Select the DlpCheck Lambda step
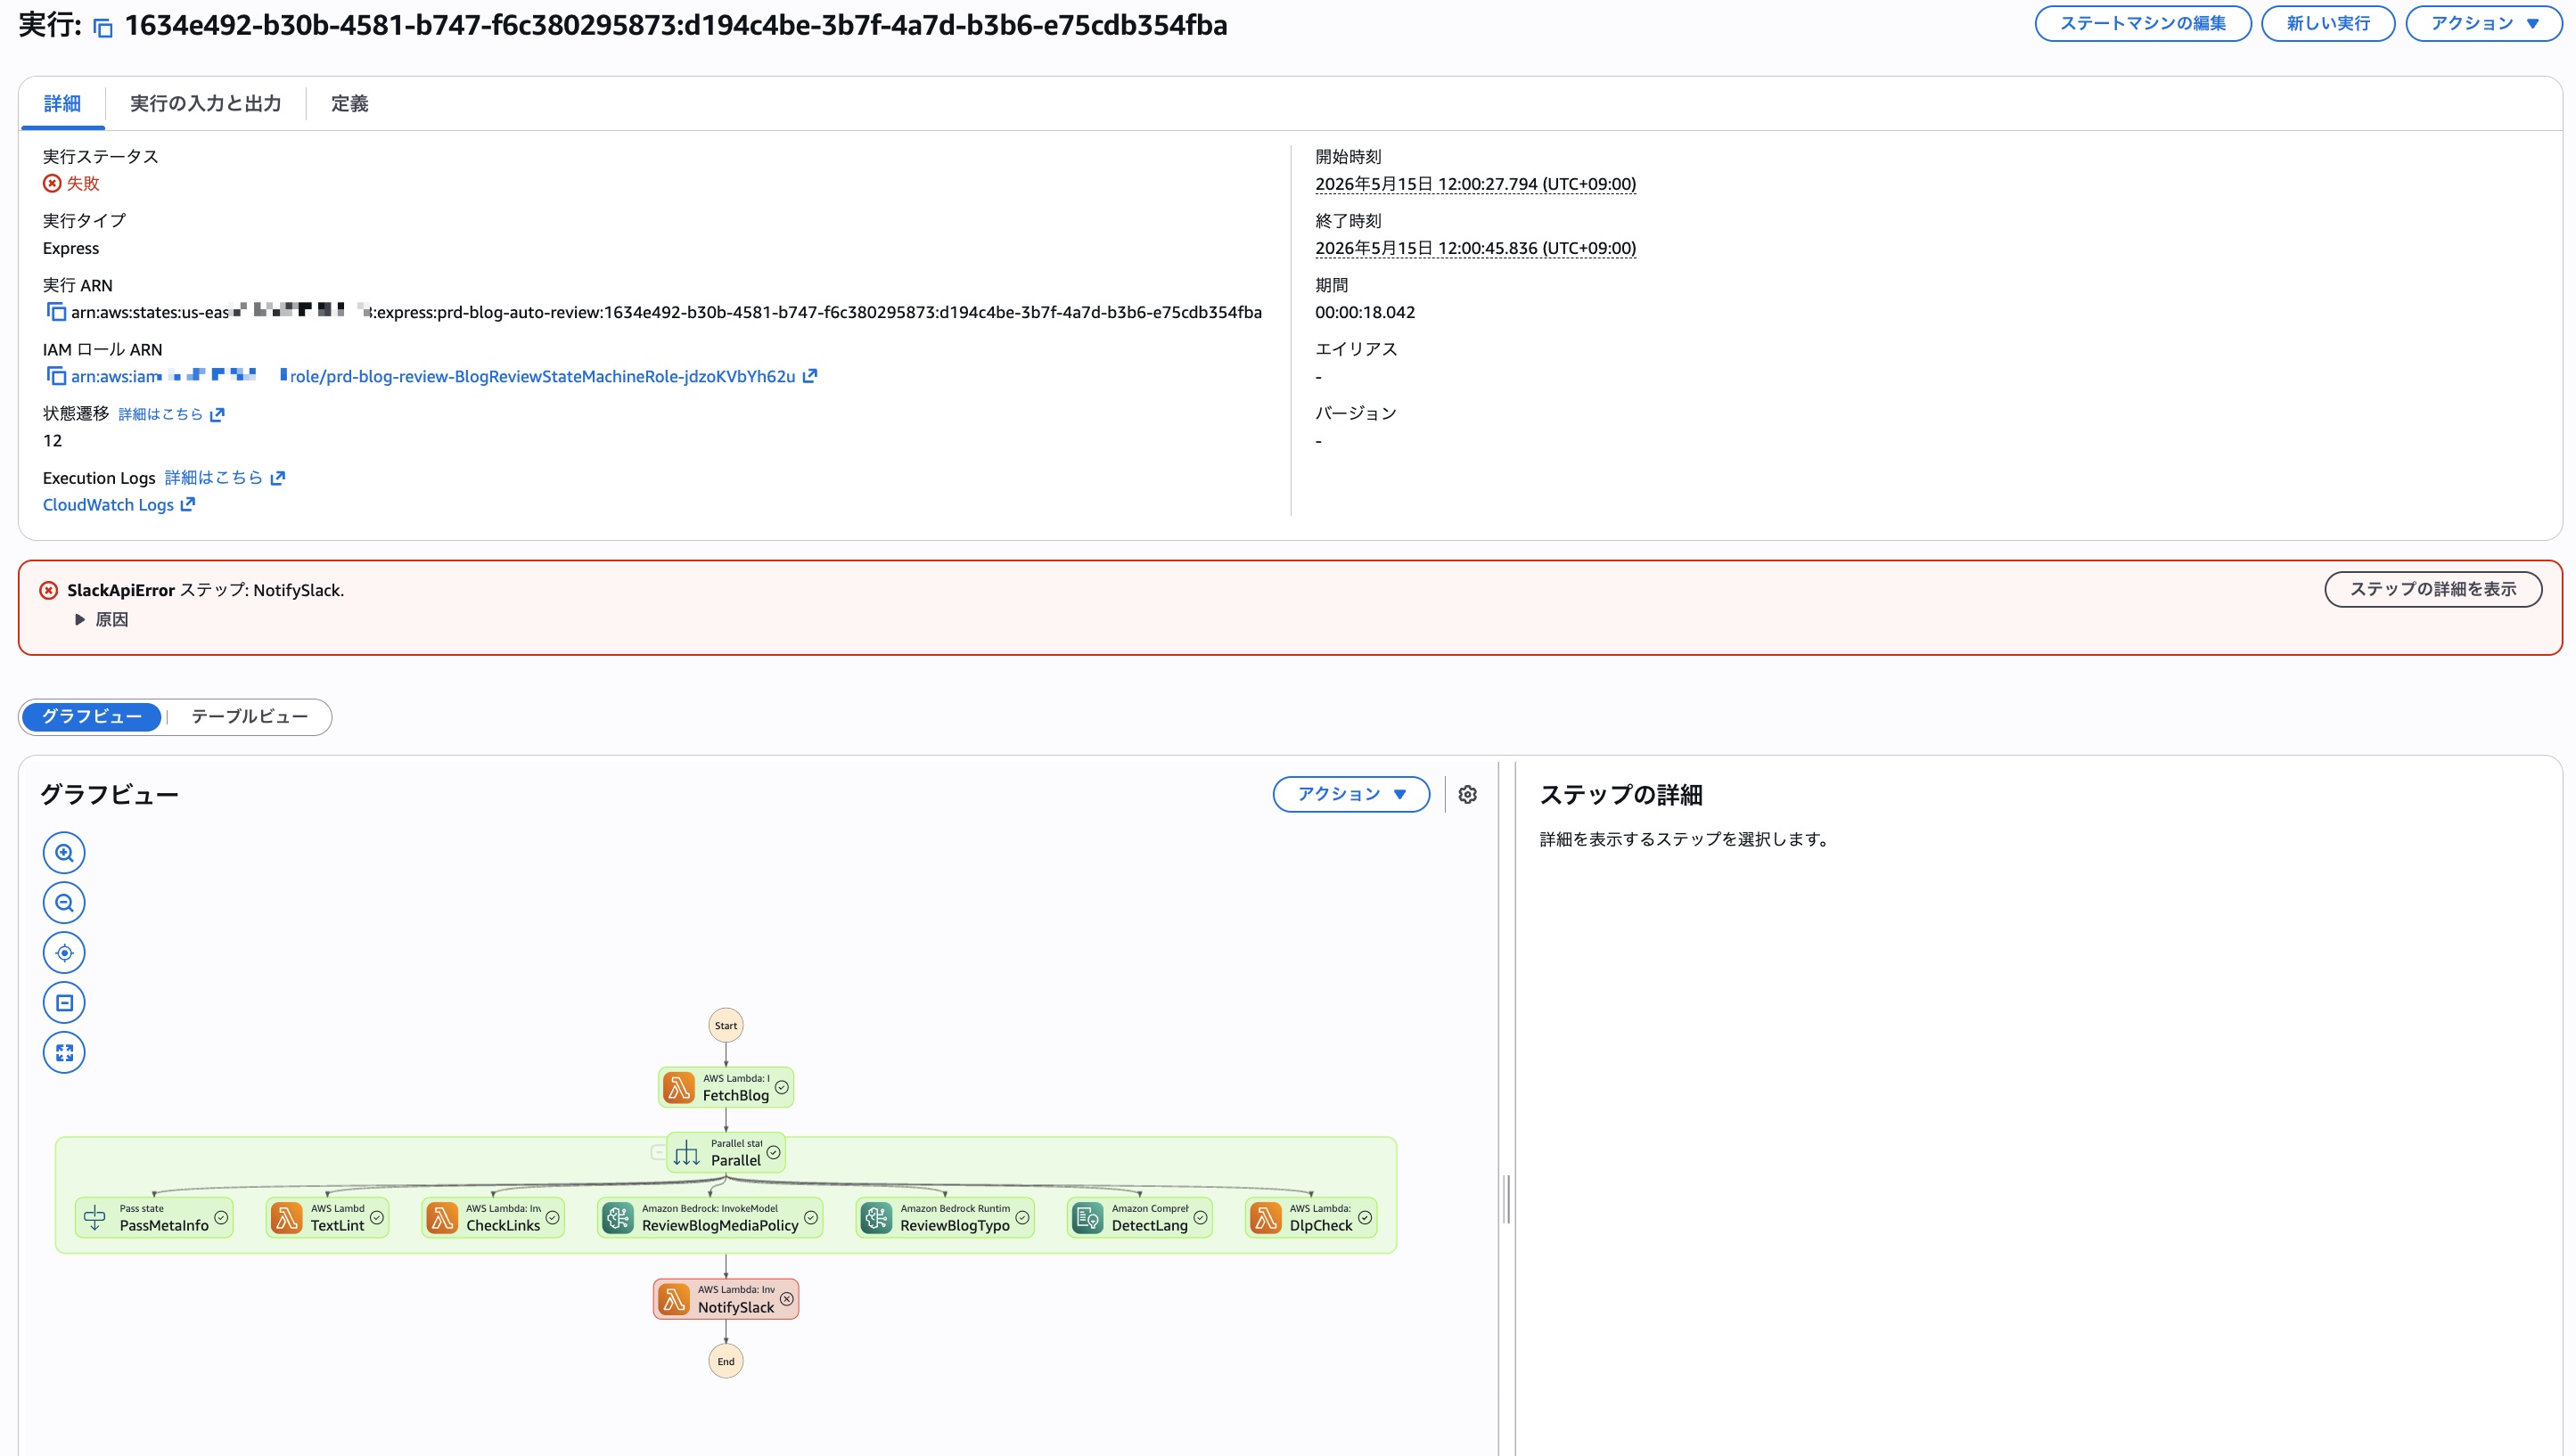The height and width of the screenshot is (1456, 2576). click(x=1311, y=1217)
